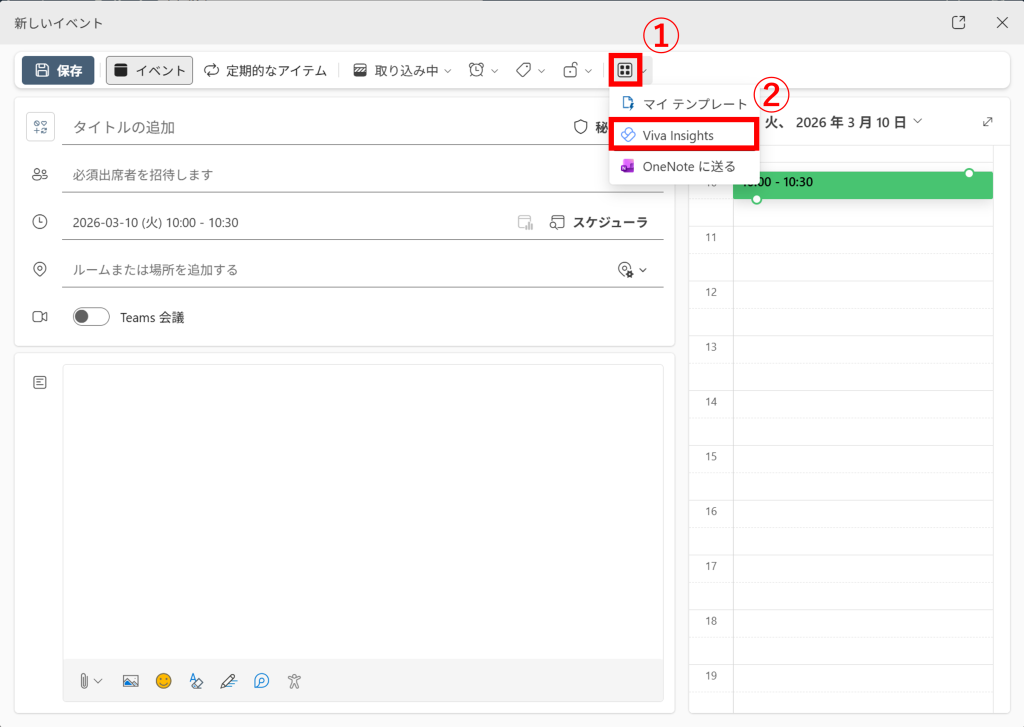Click the pop-out window icon
This screenshot has height=727, width=1024.
point(958,22)
